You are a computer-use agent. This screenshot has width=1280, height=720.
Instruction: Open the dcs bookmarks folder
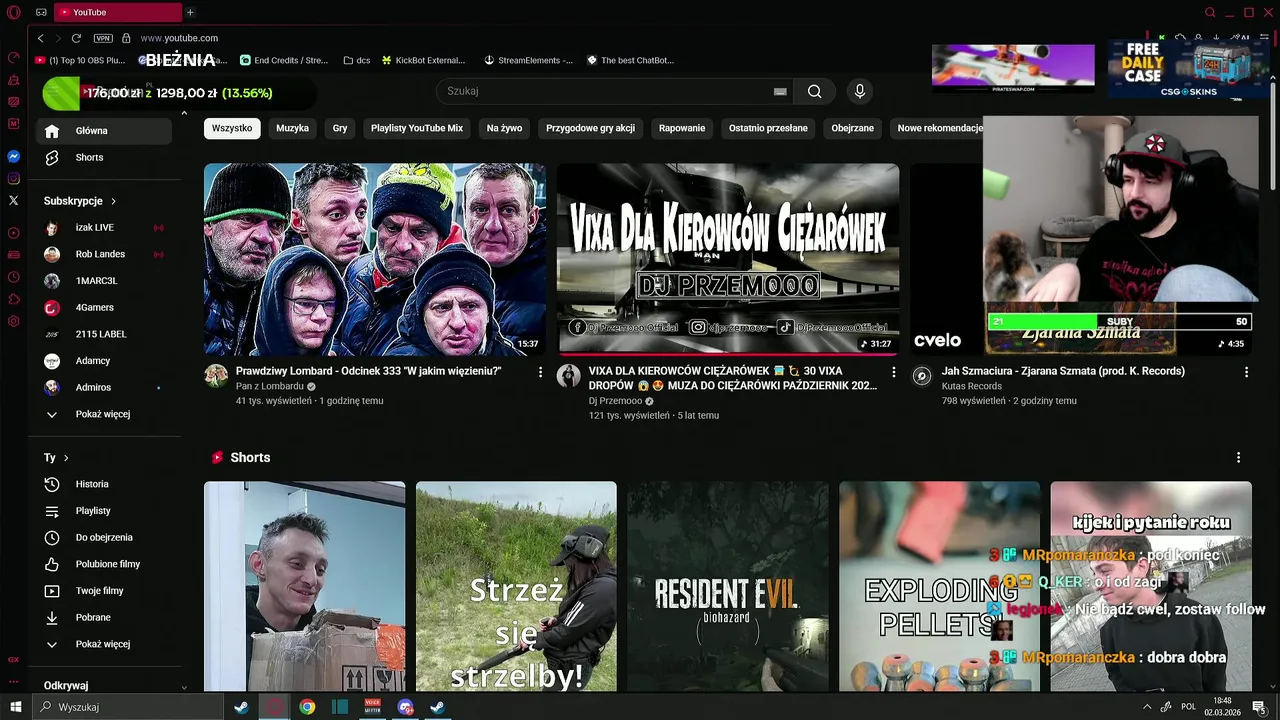click(x=356, y=60)
